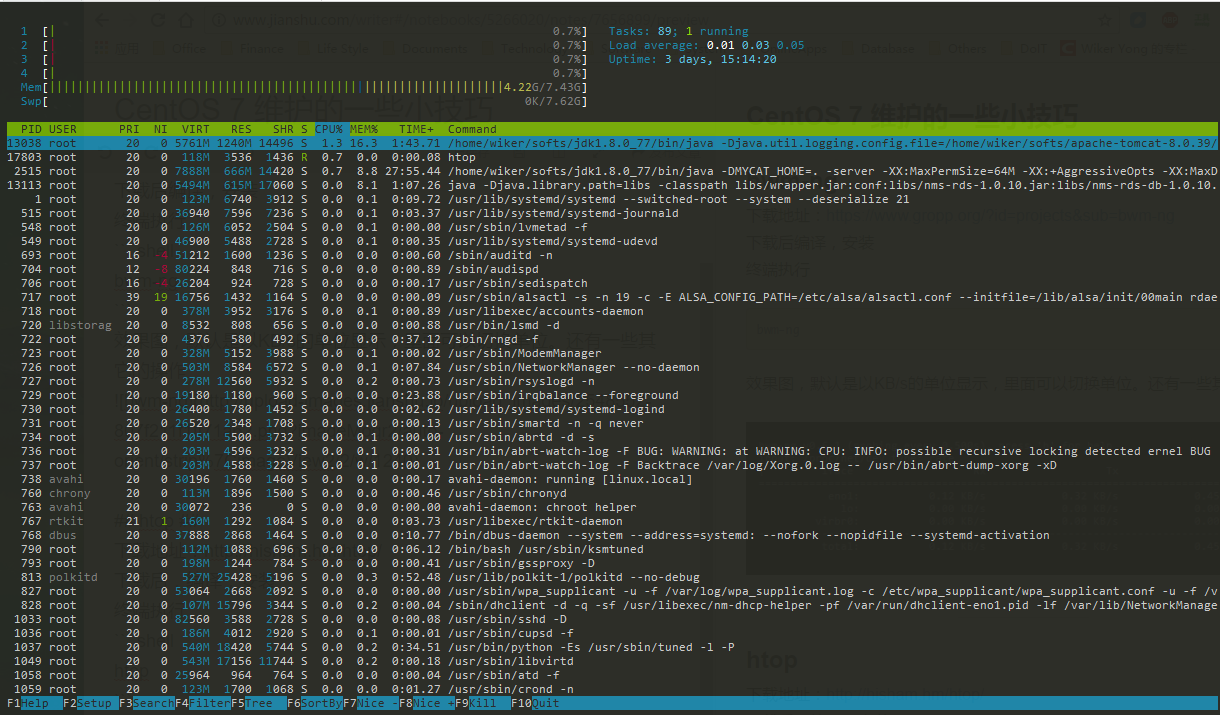Select the /sbin/audispd process row

pyautogui.click(x=610, y=269)
